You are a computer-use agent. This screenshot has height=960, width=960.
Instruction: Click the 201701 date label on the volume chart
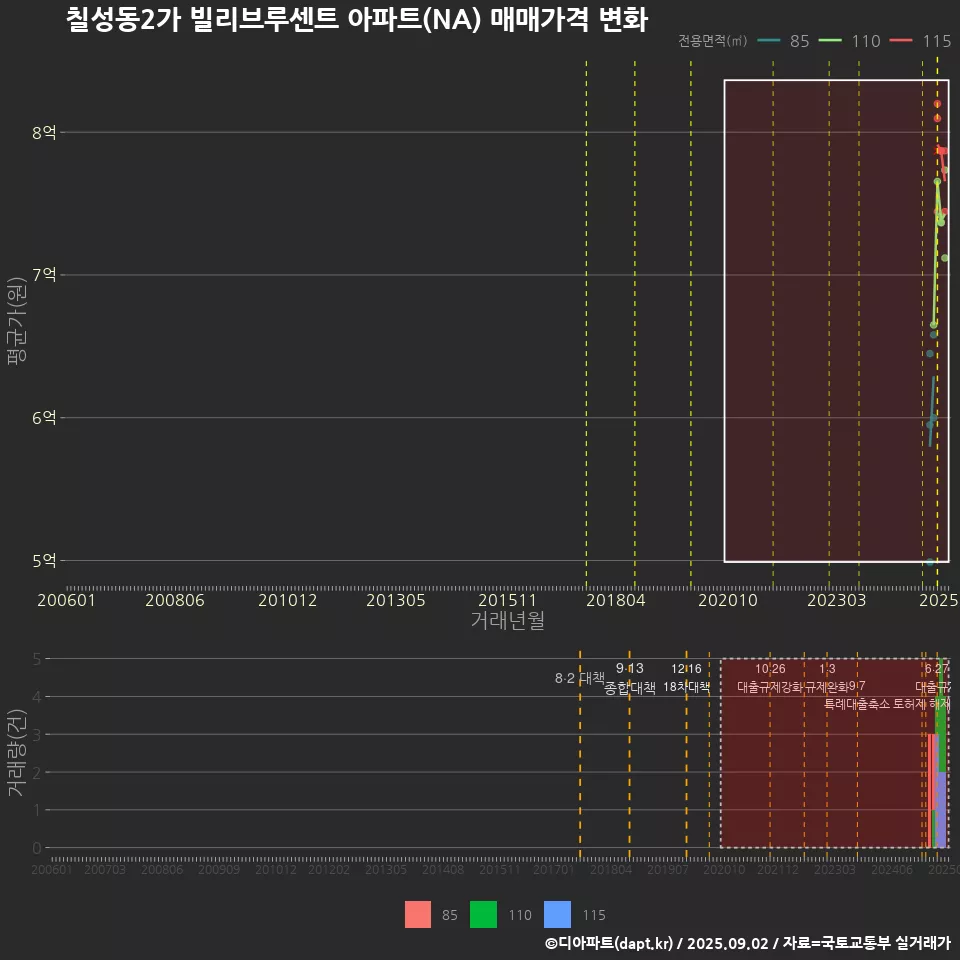pyautogui.click(x=553, y=869)
